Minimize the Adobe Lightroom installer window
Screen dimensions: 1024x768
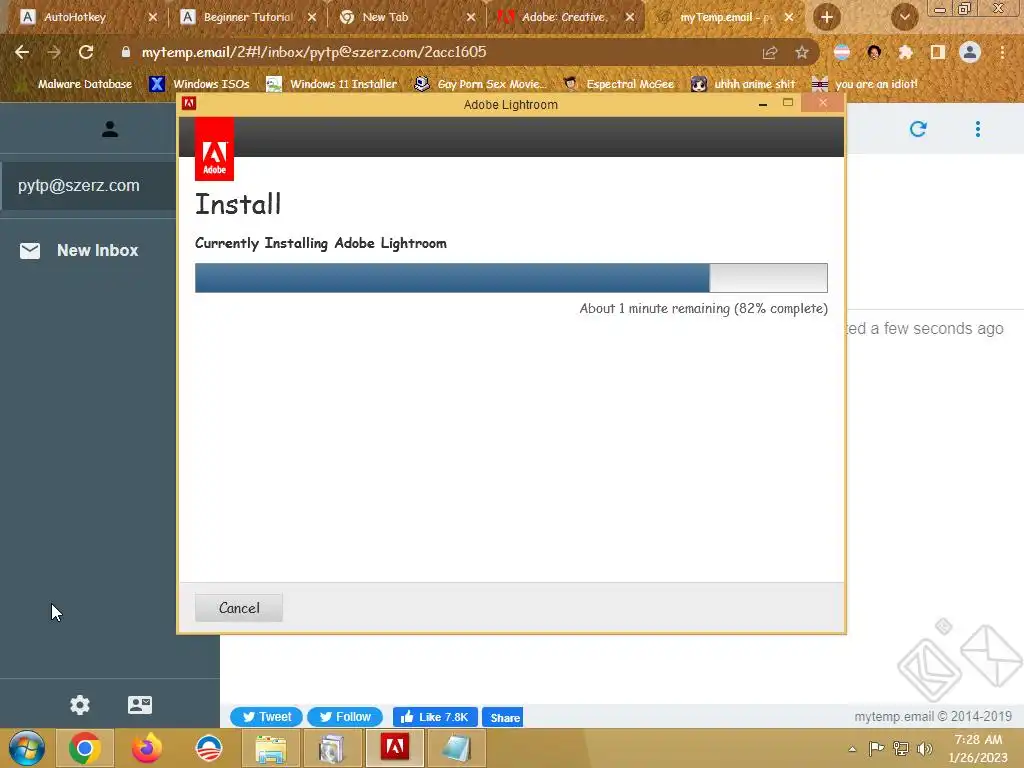(x=763, y=104)
